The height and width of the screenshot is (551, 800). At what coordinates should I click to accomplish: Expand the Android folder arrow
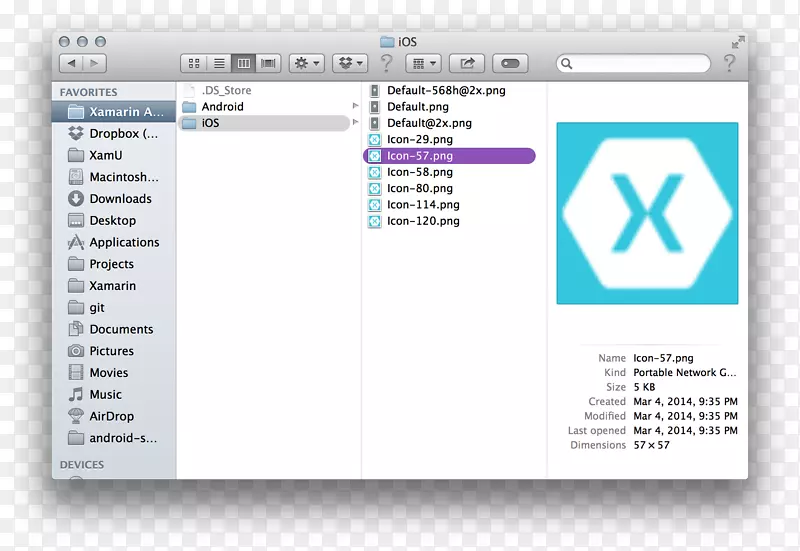pyautogui.click(x=356, y=106)
